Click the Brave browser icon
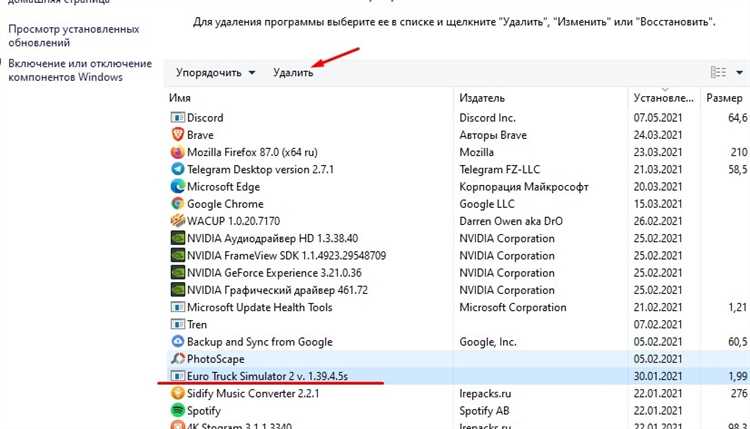 [177, 135]
